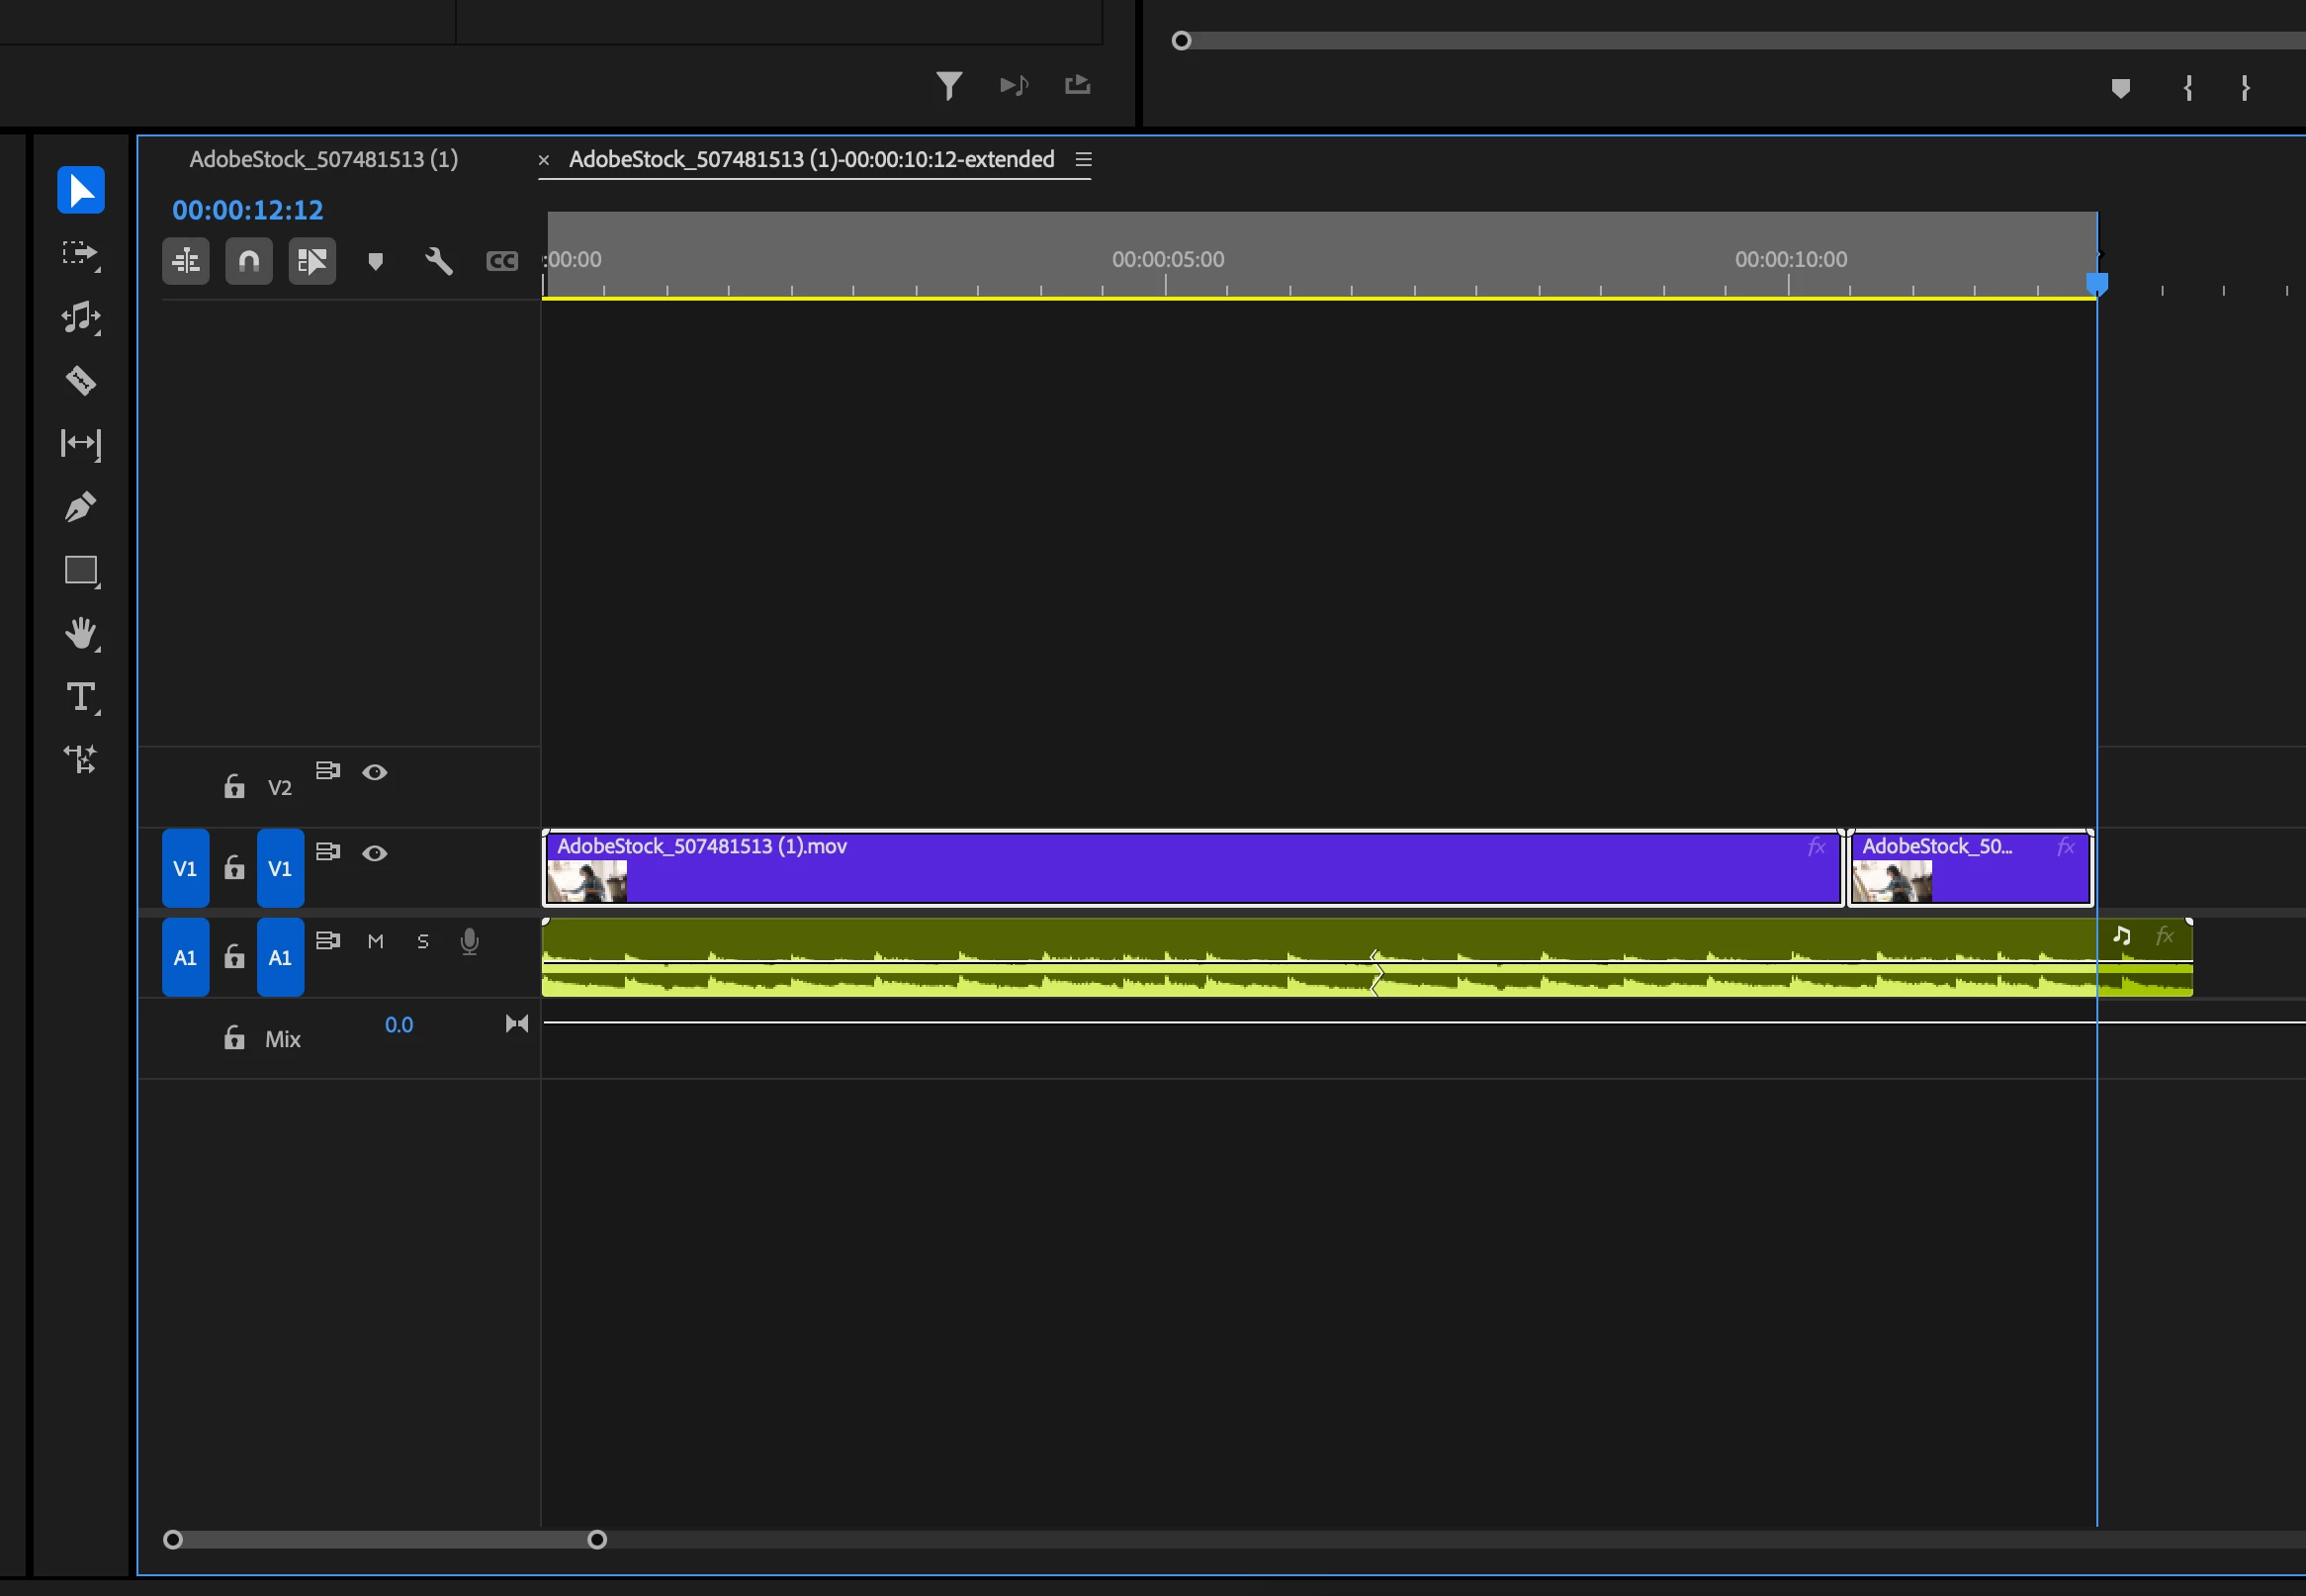Select the Ripple Edit tool
2306x1596 pixels.
pos(80,317)
